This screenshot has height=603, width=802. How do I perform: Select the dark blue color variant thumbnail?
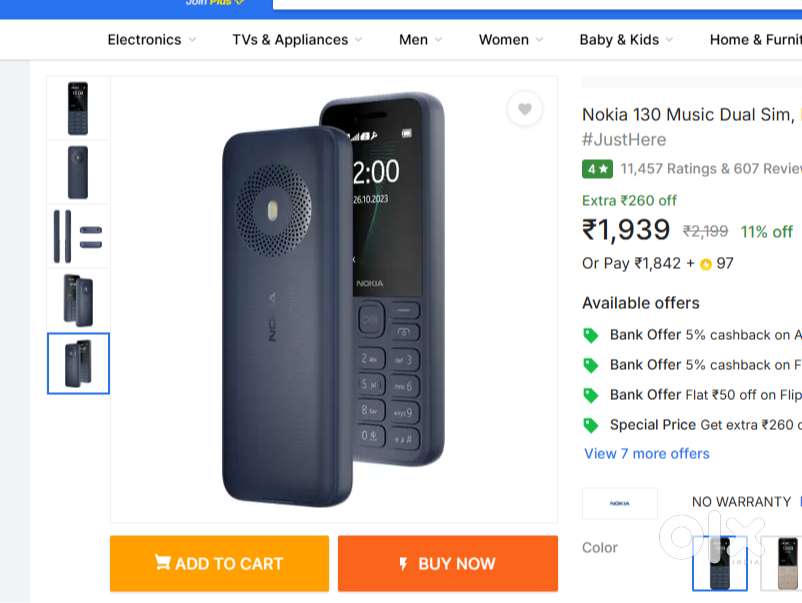720,565
